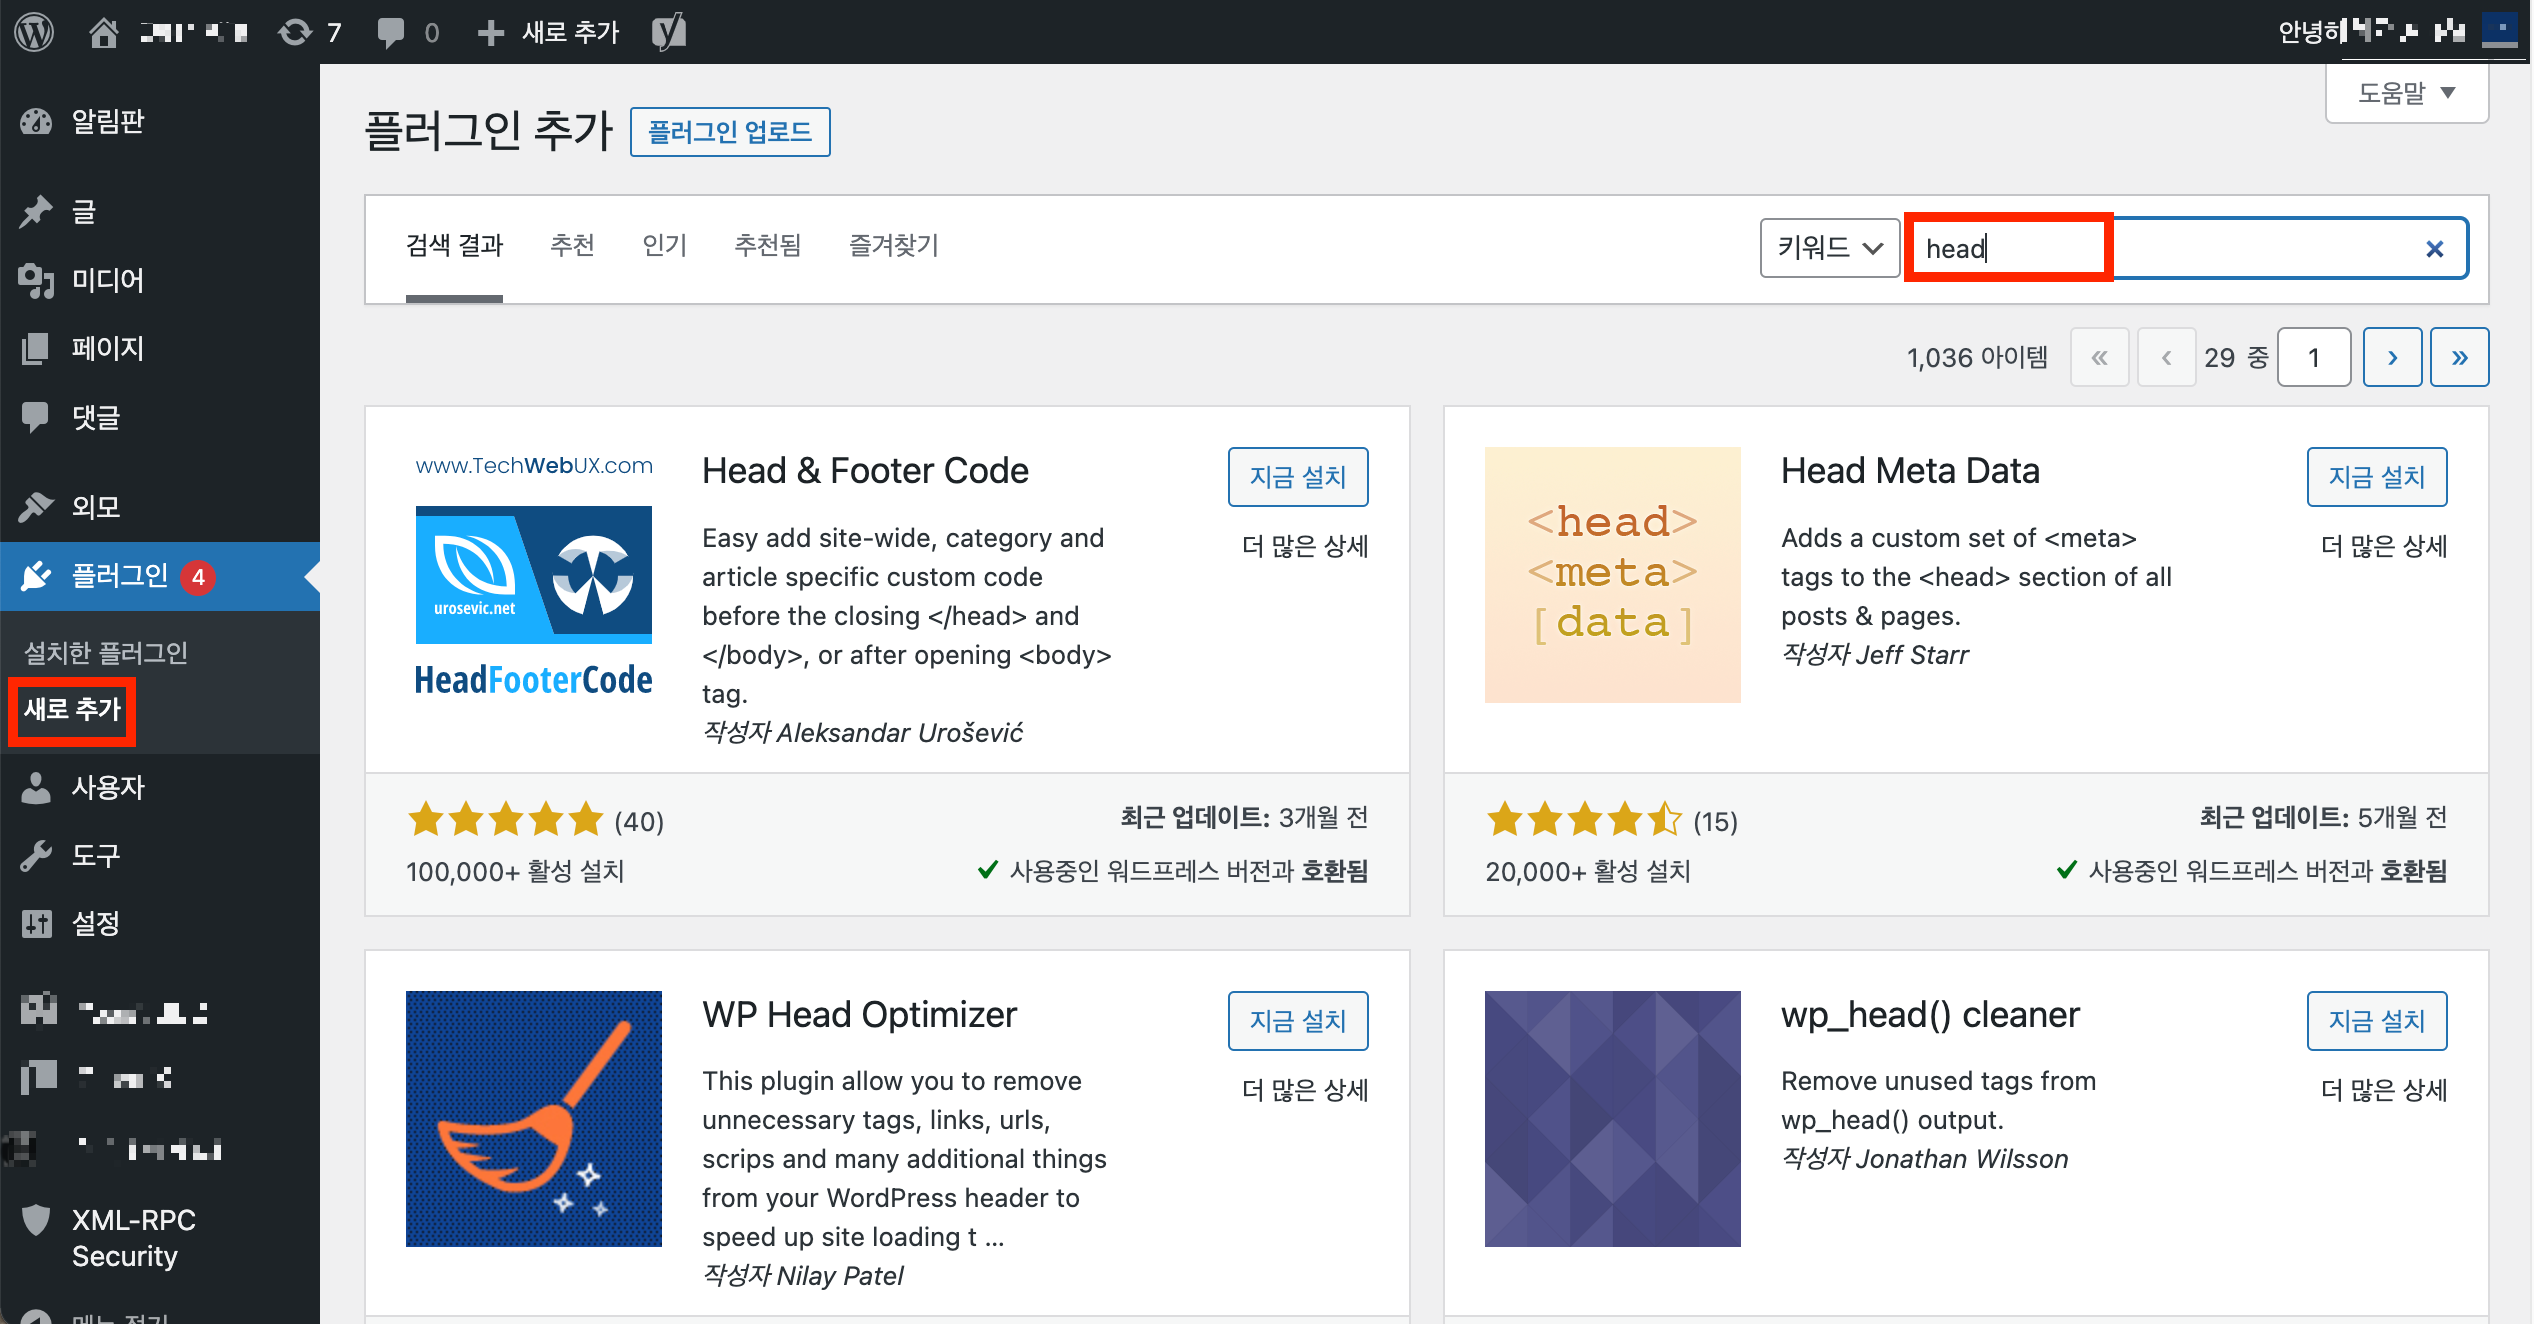This screenshot has height=1324, width=2534.
Task: Expand the 키워드 search type dropdown
Action: 1829,248
